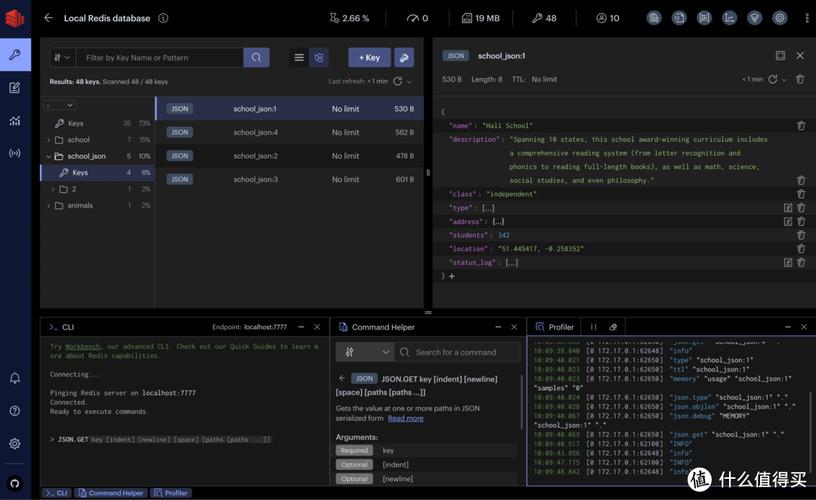Screen dimensions: 816x500
Task: Click the search magnifier button in the key filter
Action: point(257,58)
